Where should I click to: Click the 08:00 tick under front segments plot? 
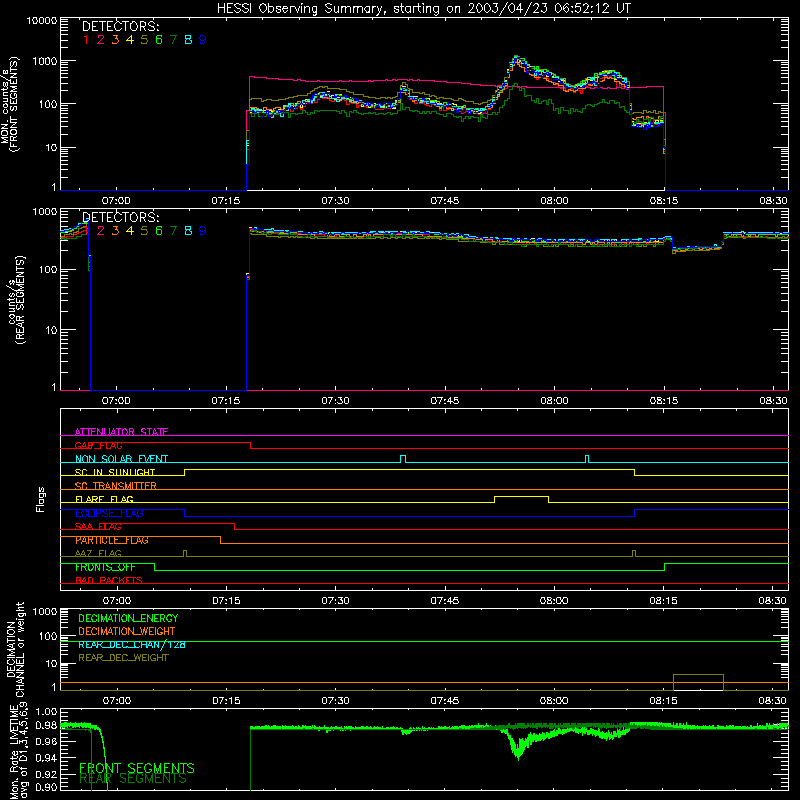pyautogui.click(x=554, y=201)
